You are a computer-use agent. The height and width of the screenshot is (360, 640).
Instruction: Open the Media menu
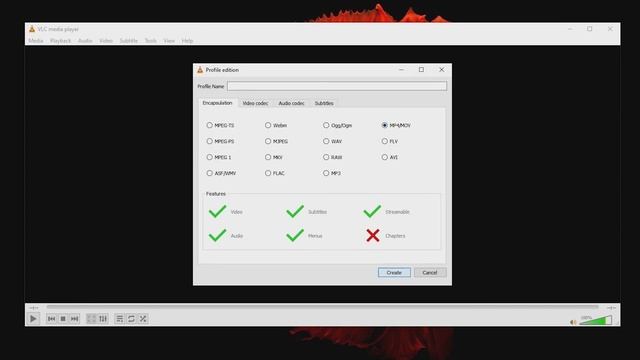[x=36, y=41]
